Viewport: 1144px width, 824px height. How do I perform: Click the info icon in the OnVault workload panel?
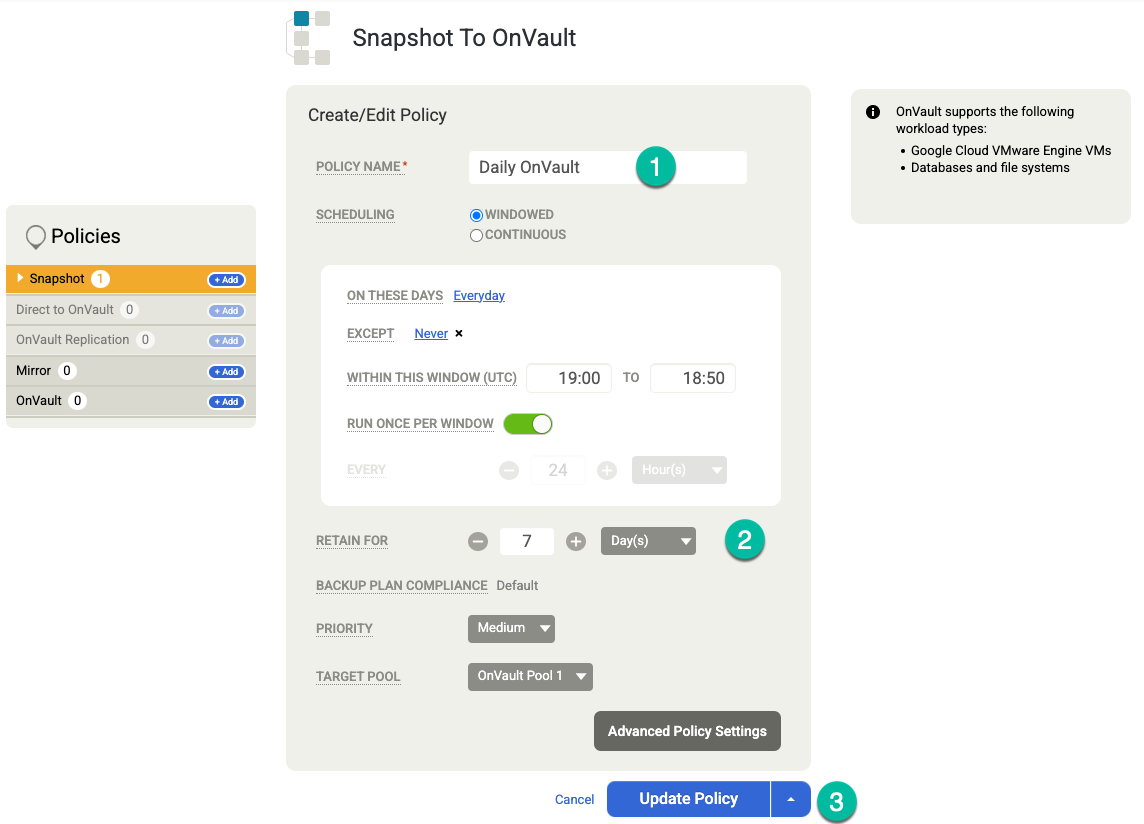click(x=872, y=112)
